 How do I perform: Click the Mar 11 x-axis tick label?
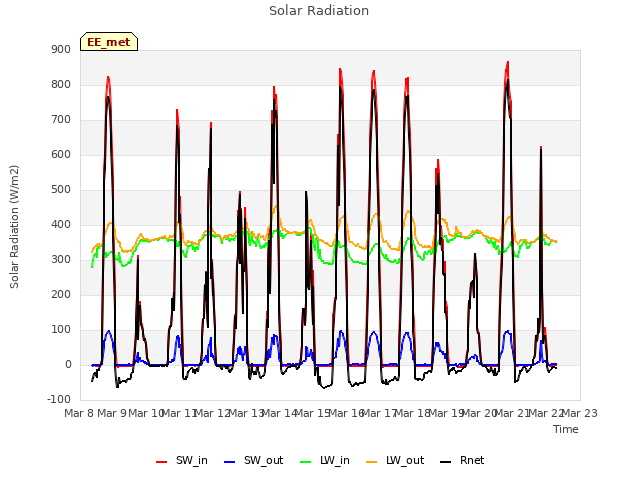pyautogui.click(x=180, y=413)
